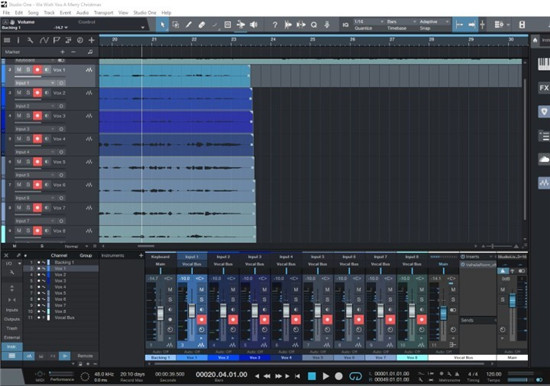Select Vox 3 in channel list

[60, 281]
